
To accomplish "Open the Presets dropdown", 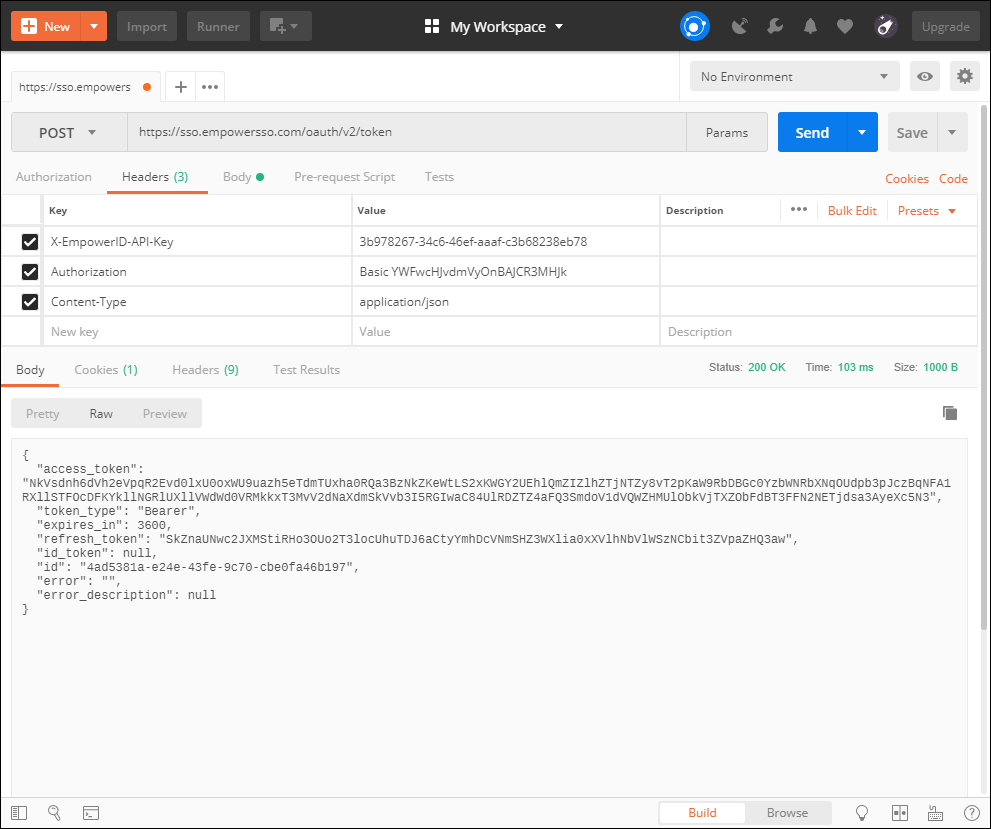I will click(926, 211).
